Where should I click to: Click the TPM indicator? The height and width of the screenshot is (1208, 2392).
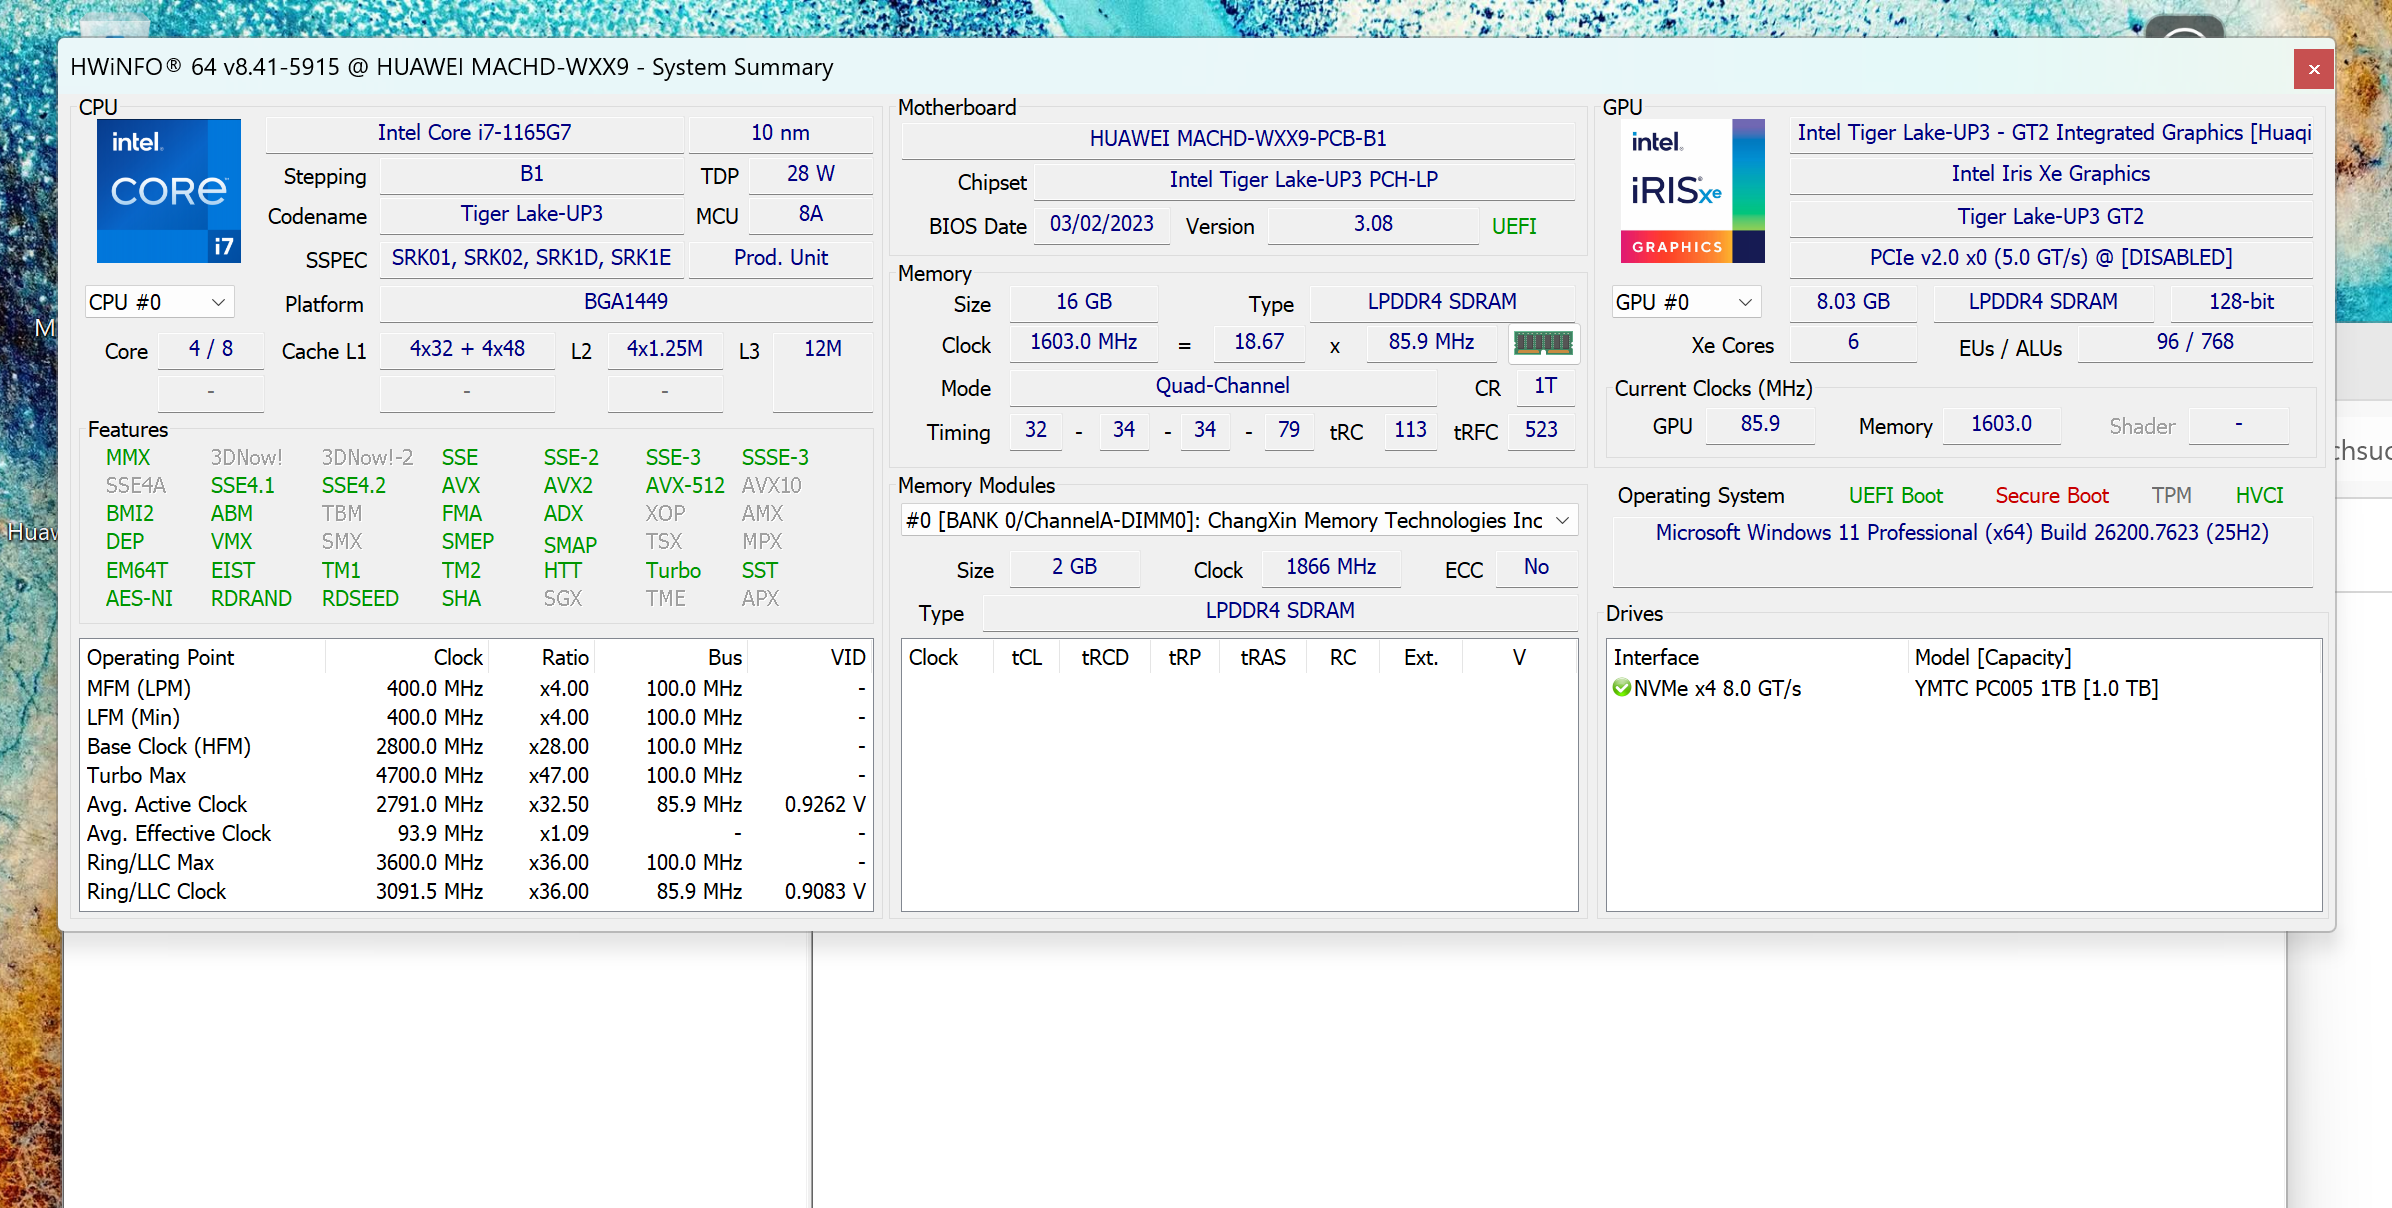[2171, 496]
